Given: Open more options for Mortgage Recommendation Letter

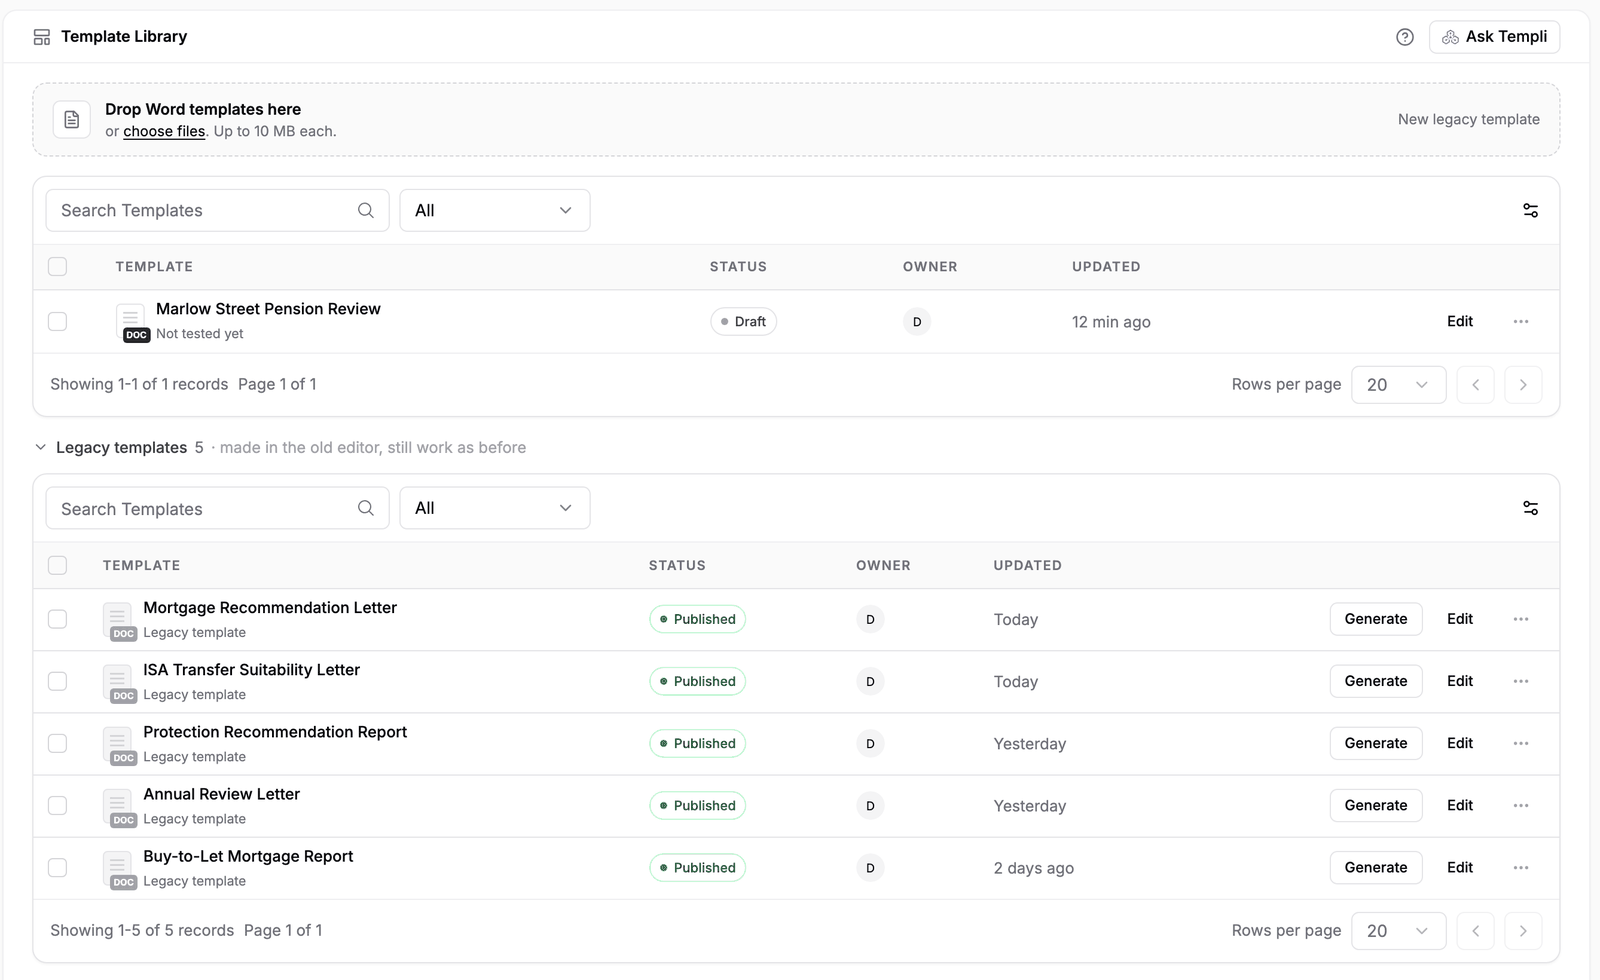Looking at the screenshot, I should coord(1521,619).
